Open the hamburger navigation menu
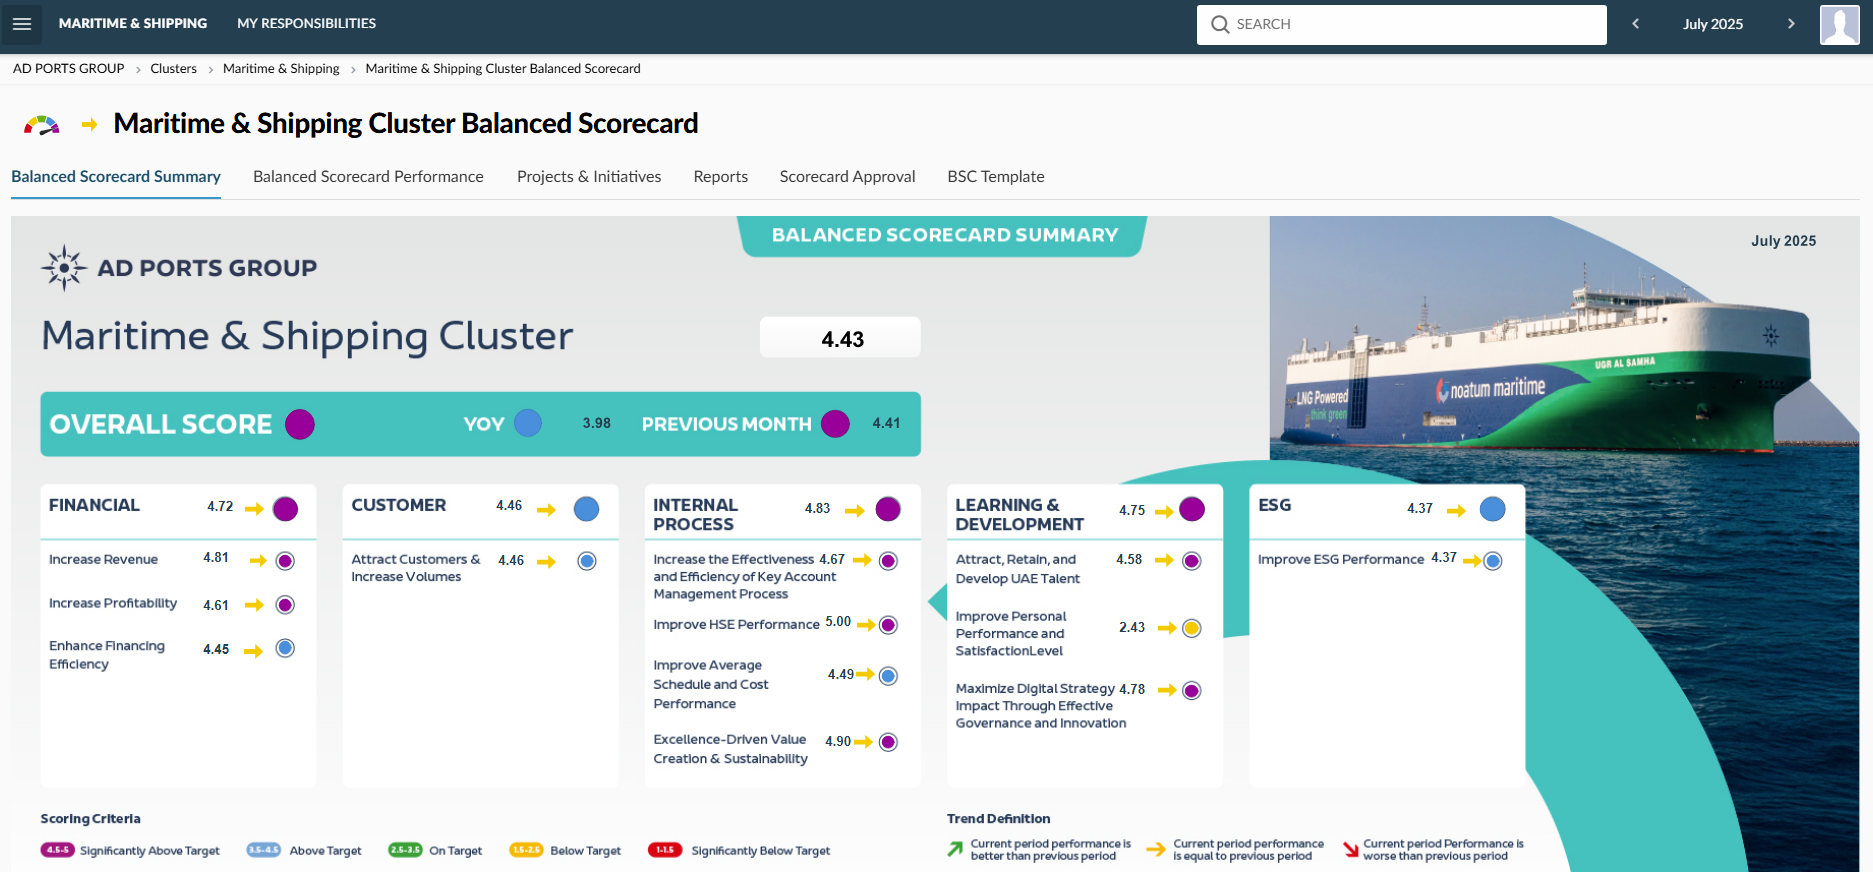 coord(22,24)
